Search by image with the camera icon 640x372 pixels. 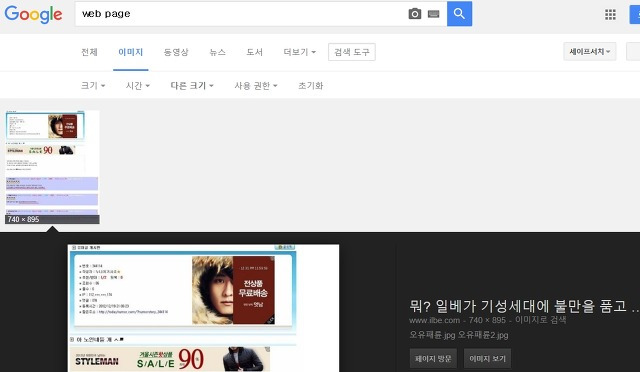tap(415, 14)
